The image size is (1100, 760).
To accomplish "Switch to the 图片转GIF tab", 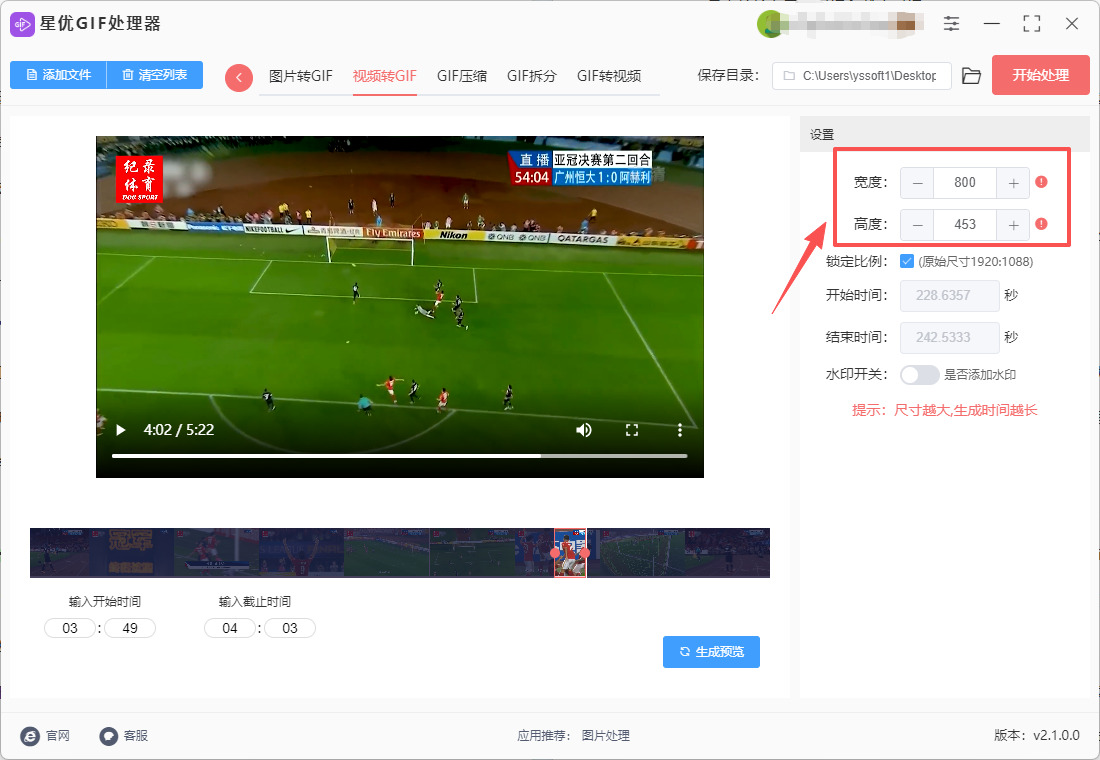I will (x=300, y=76).
